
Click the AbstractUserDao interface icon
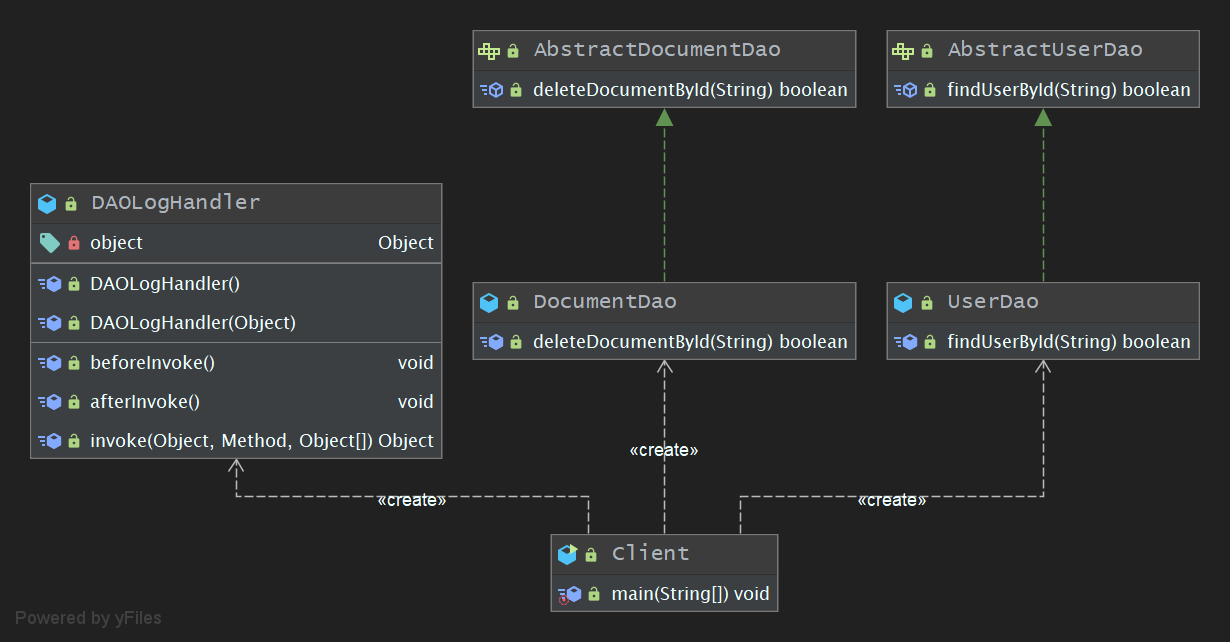(x=902, y=50)
